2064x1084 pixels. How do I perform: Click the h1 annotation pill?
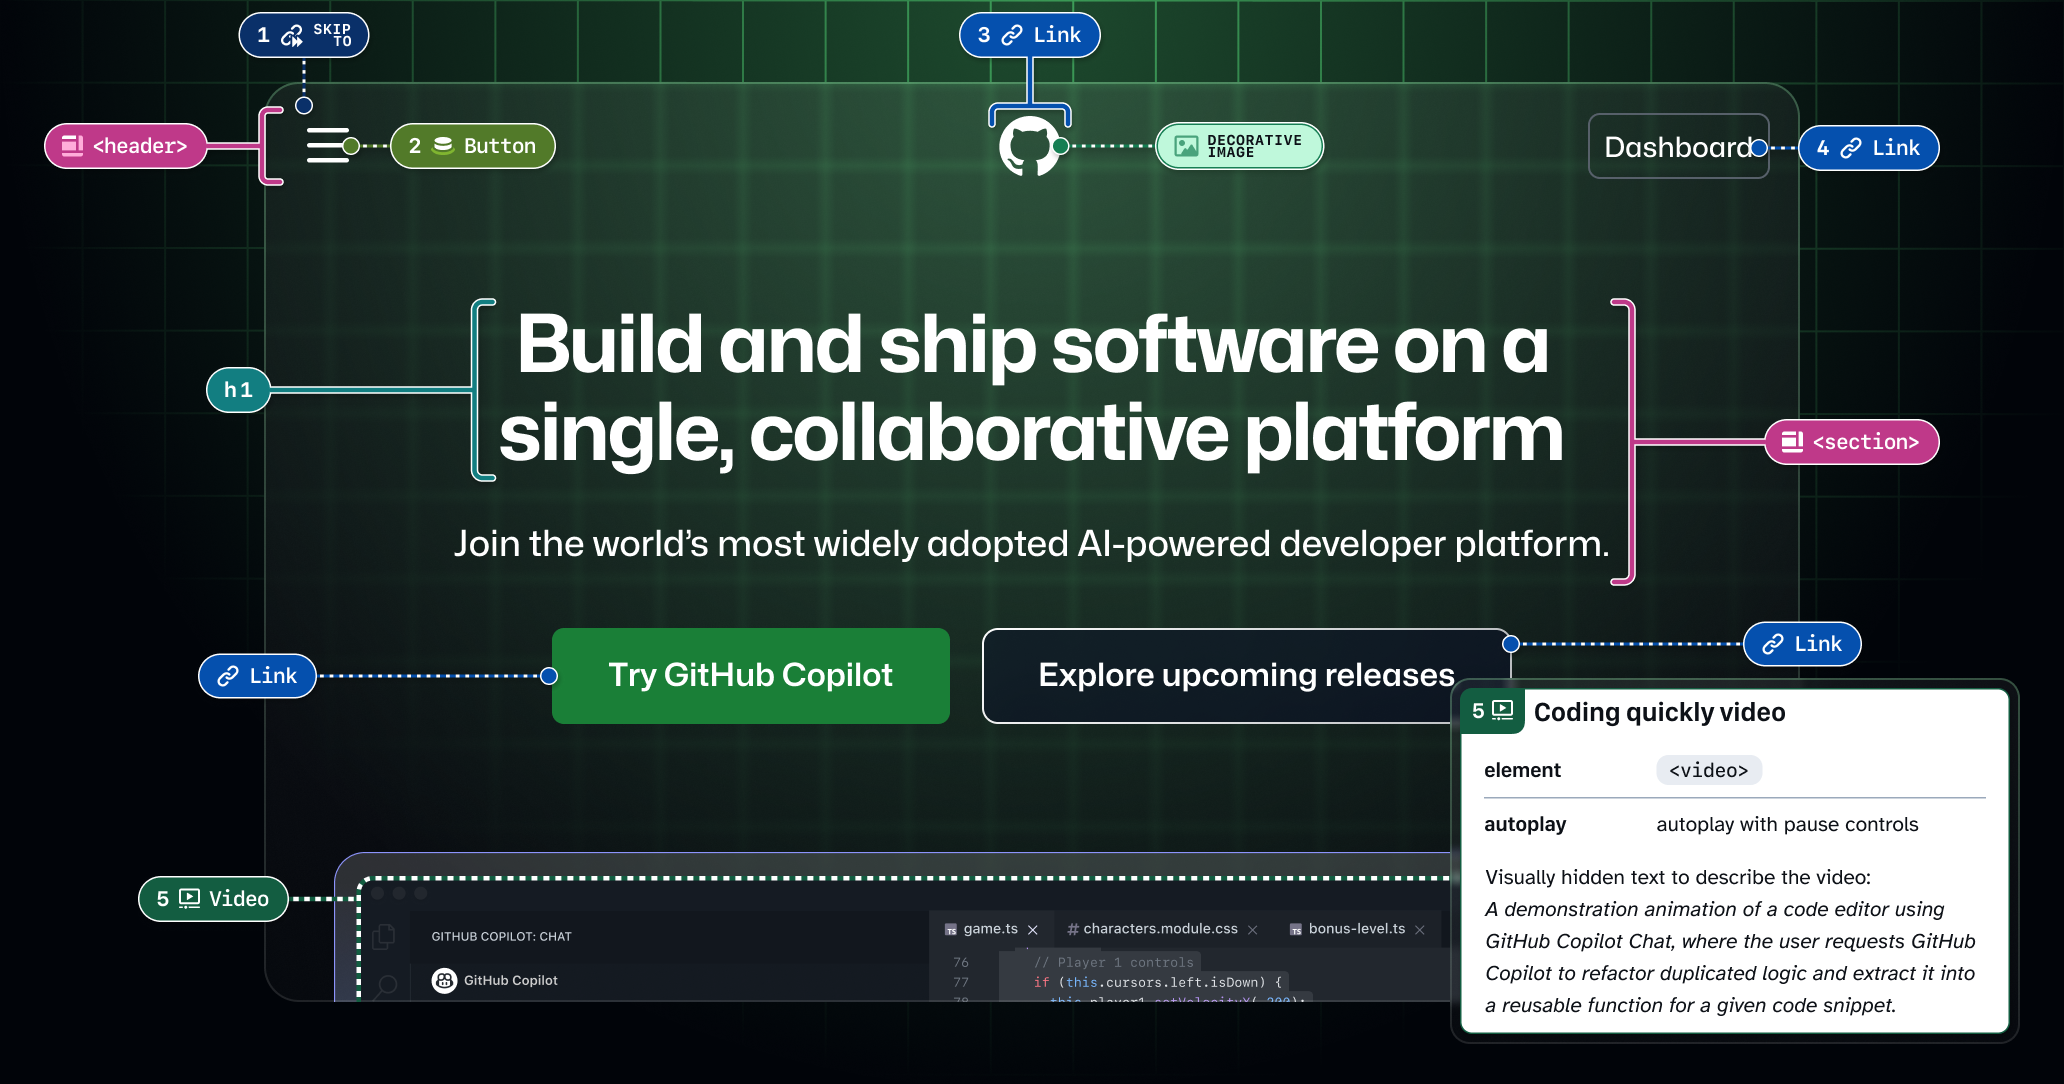click(237, 390)
